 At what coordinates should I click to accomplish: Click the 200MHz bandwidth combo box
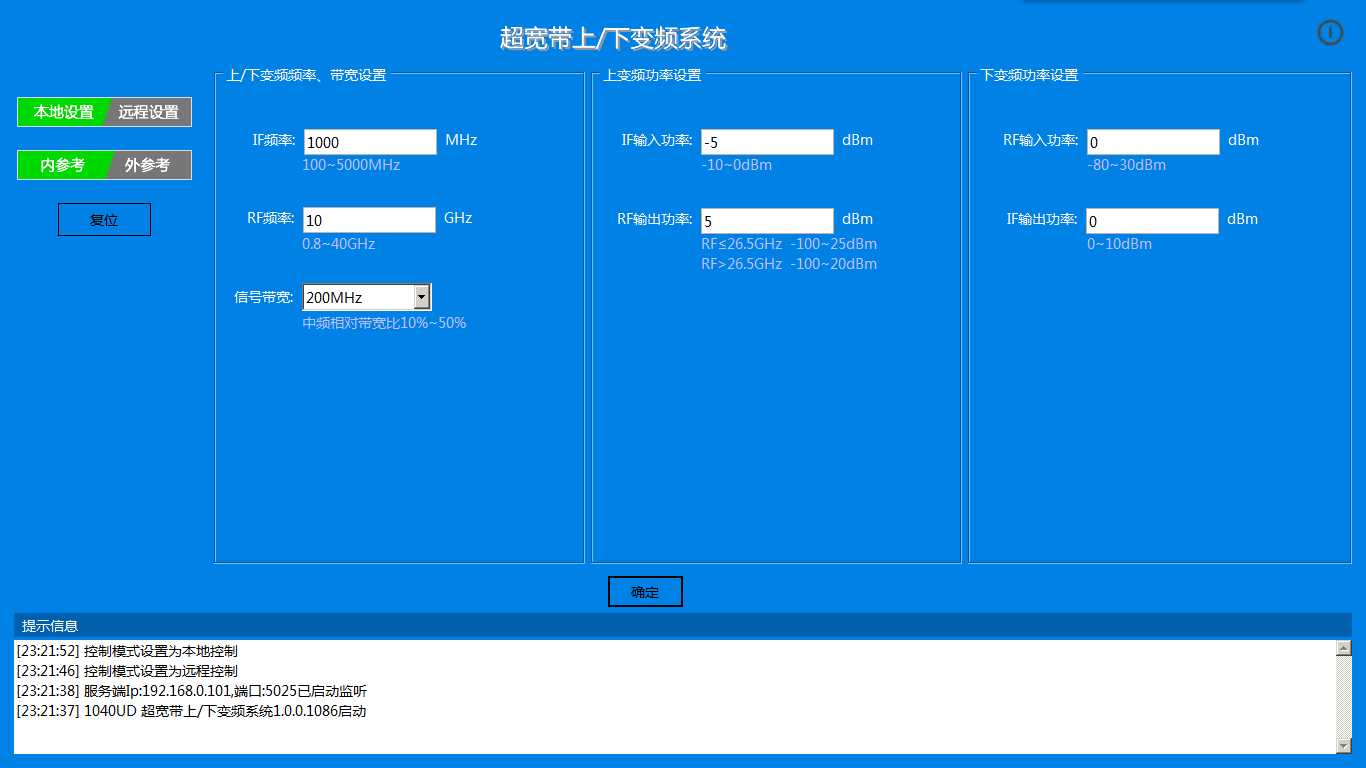pyautogui.click(x=357, y=297)
